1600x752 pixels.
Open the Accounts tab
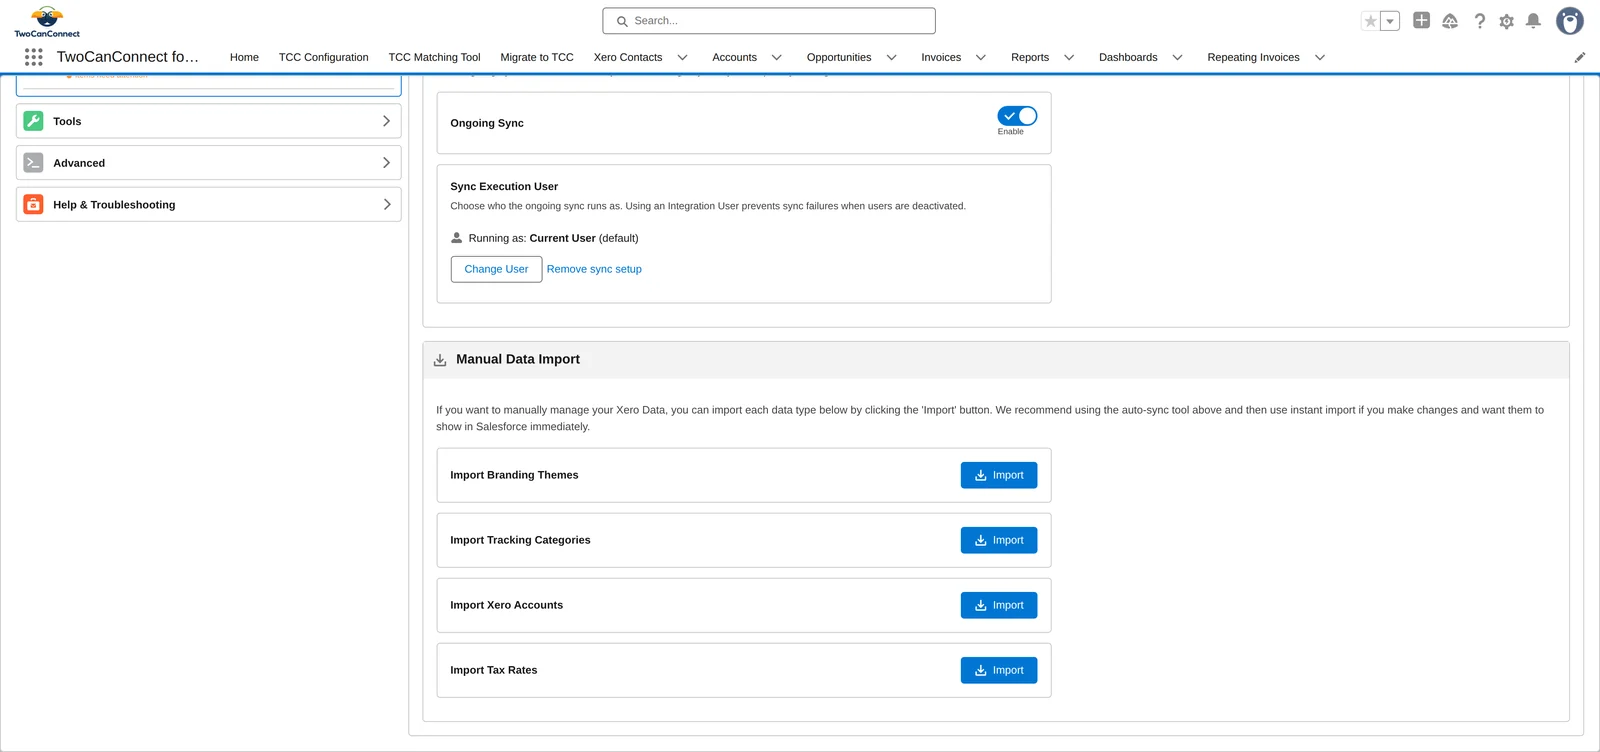[x=735, y=57]
